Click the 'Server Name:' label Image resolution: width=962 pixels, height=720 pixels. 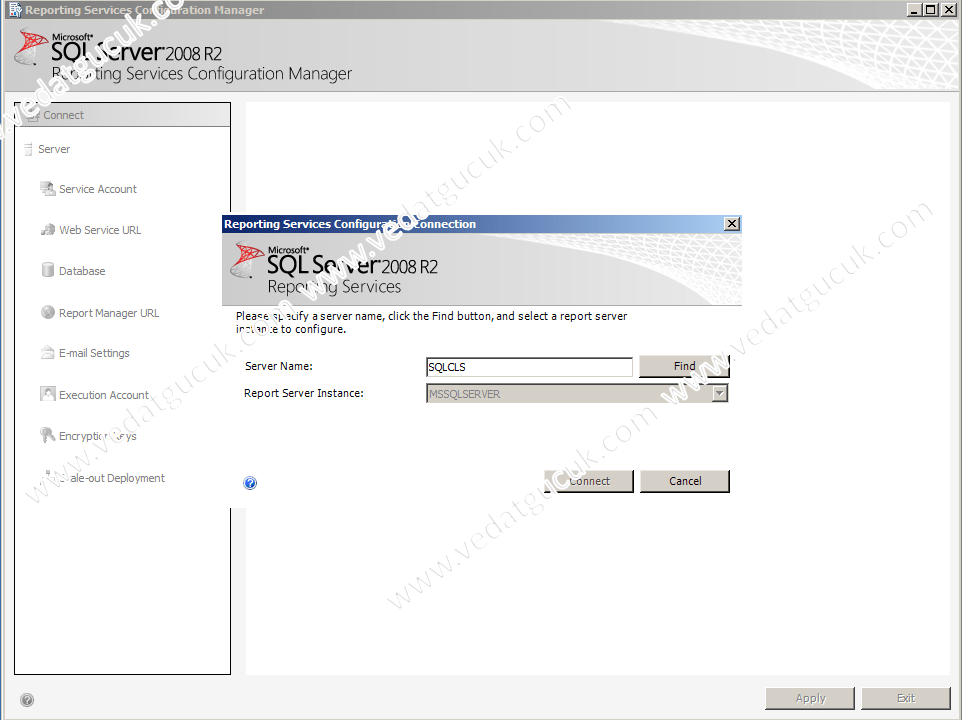(x=279, y=366)
